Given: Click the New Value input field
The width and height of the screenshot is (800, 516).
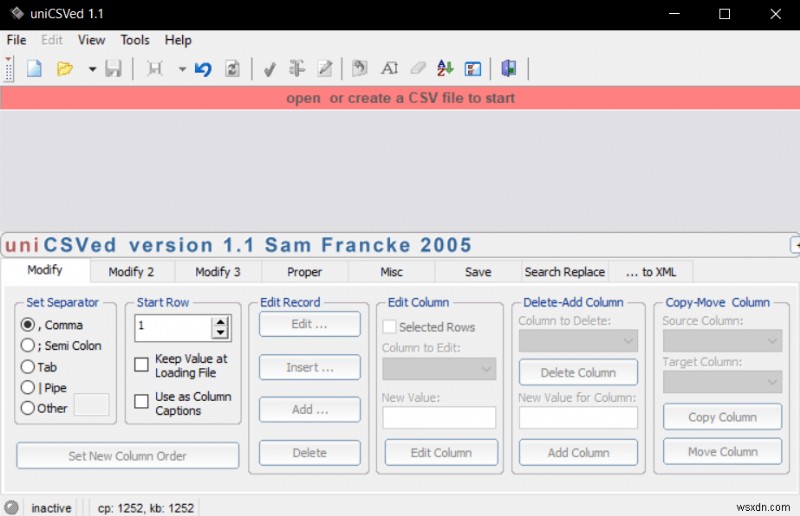Looking at the screenshot, I should [x=439, y=417].
